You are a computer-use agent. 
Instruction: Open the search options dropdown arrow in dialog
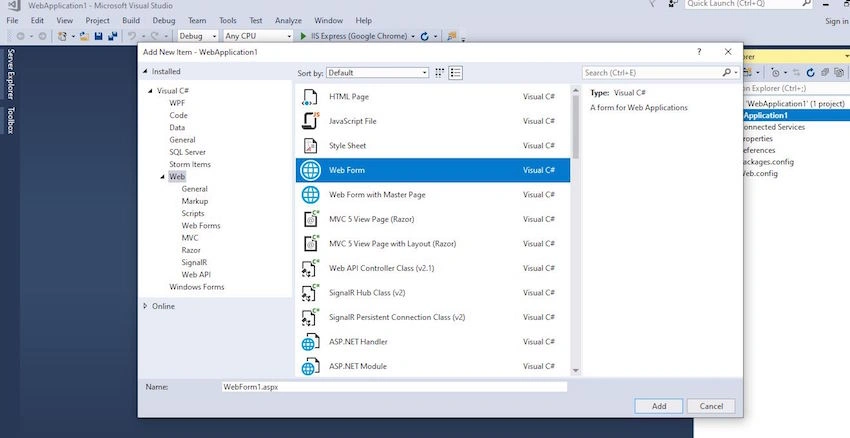(736, 72)
